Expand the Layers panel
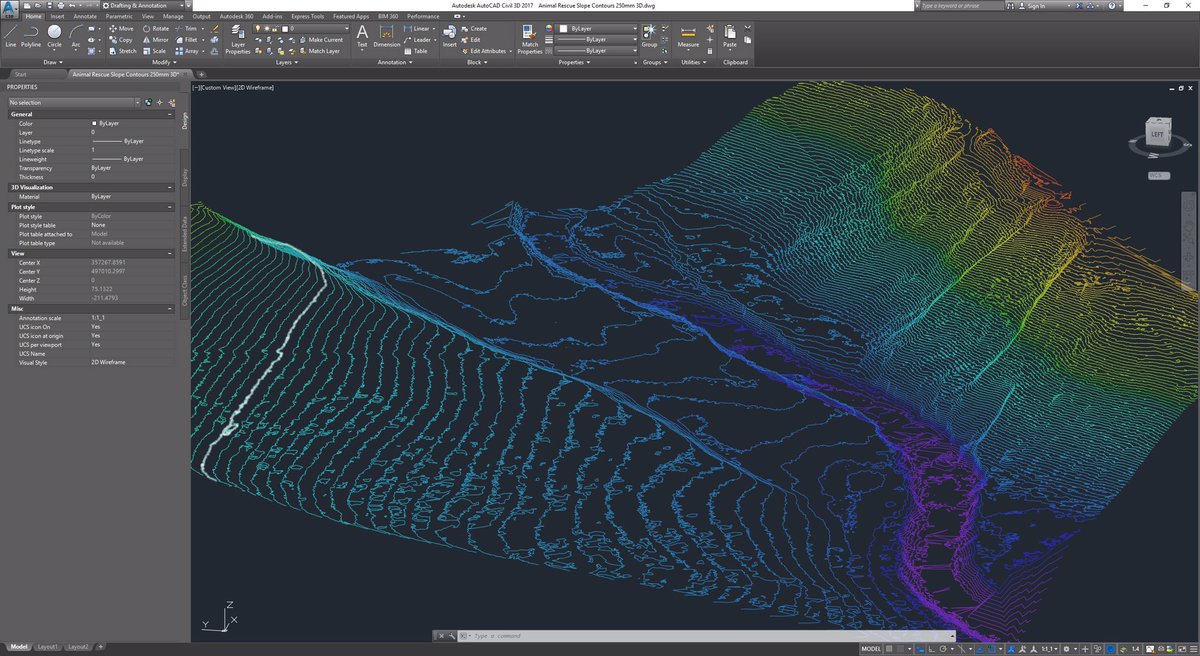 click(x=285, y=62)
